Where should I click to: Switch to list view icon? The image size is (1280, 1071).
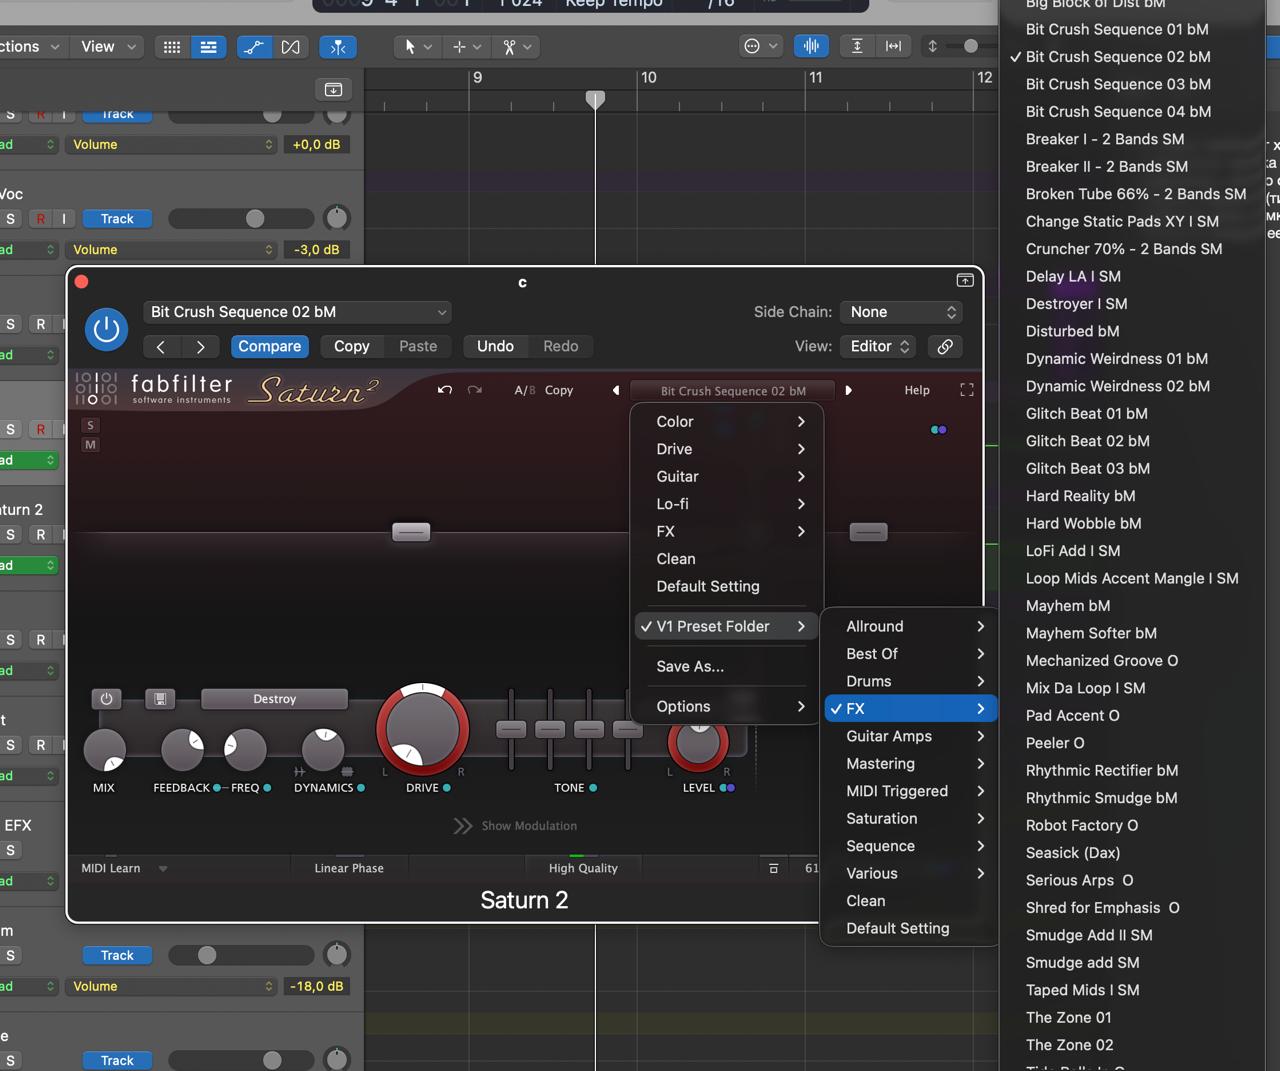(x=208, y=47)
